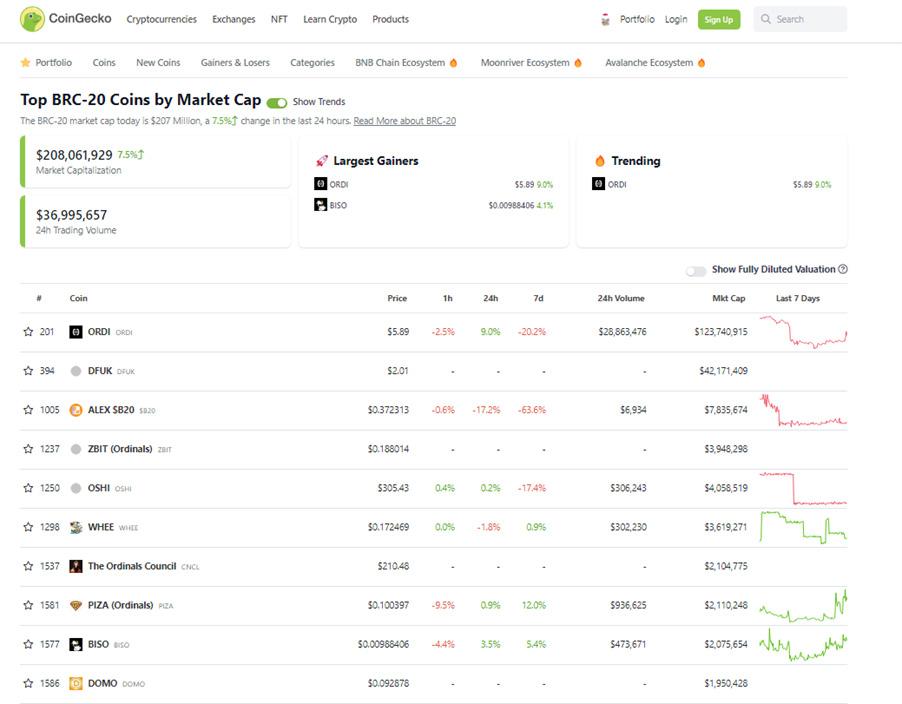Switch to the Categories tab

coord(312,63)
